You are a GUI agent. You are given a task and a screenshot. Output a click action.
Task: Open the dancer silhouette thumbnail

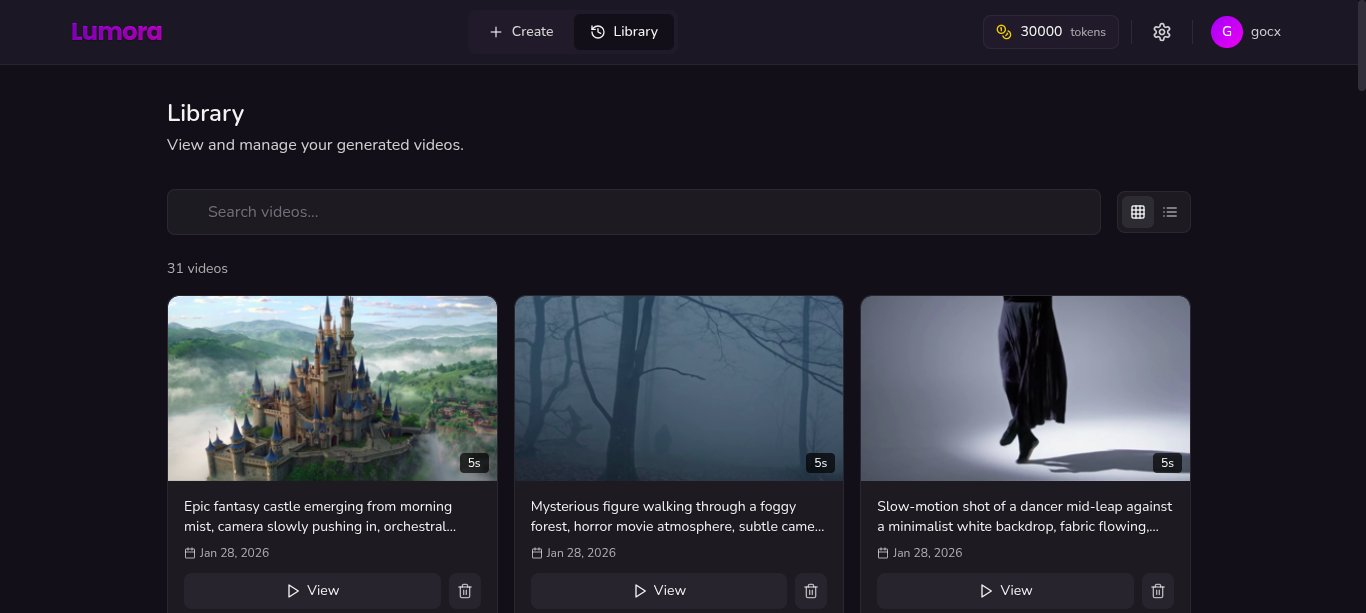coord(1025,388)
